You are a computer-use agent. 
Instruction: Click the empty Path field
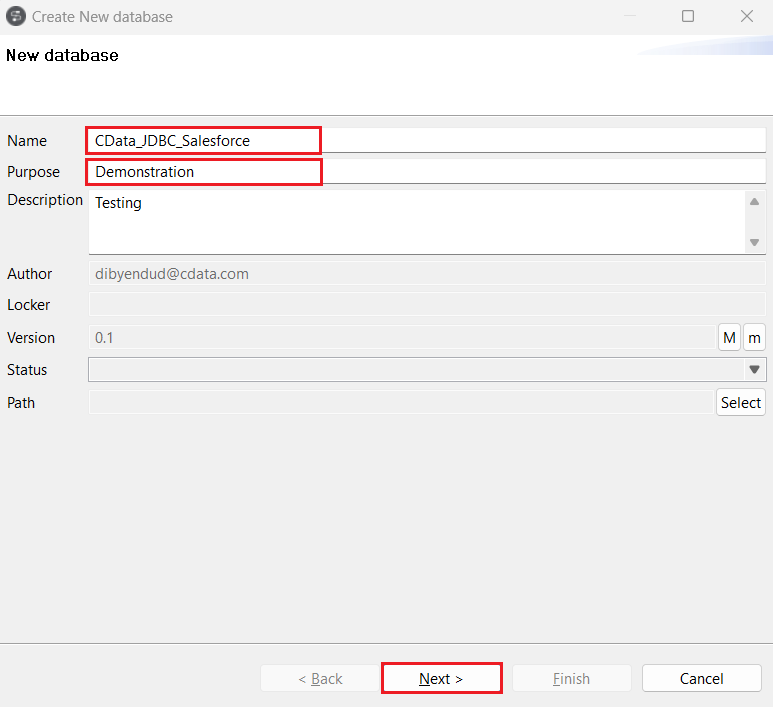[x=400, y=403]
